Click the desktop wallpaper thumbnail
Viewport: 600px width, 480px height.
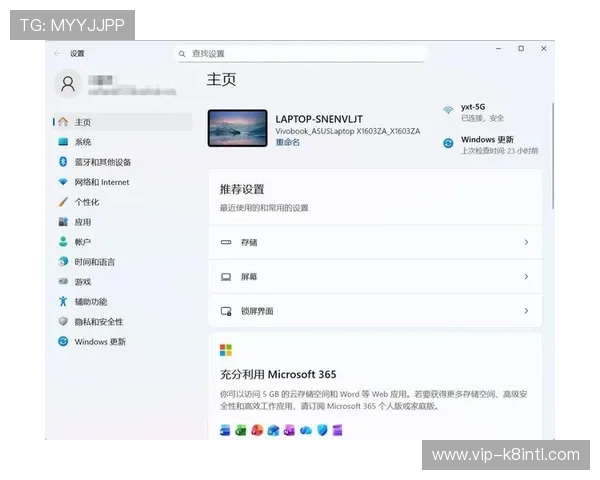coord(238,128)
